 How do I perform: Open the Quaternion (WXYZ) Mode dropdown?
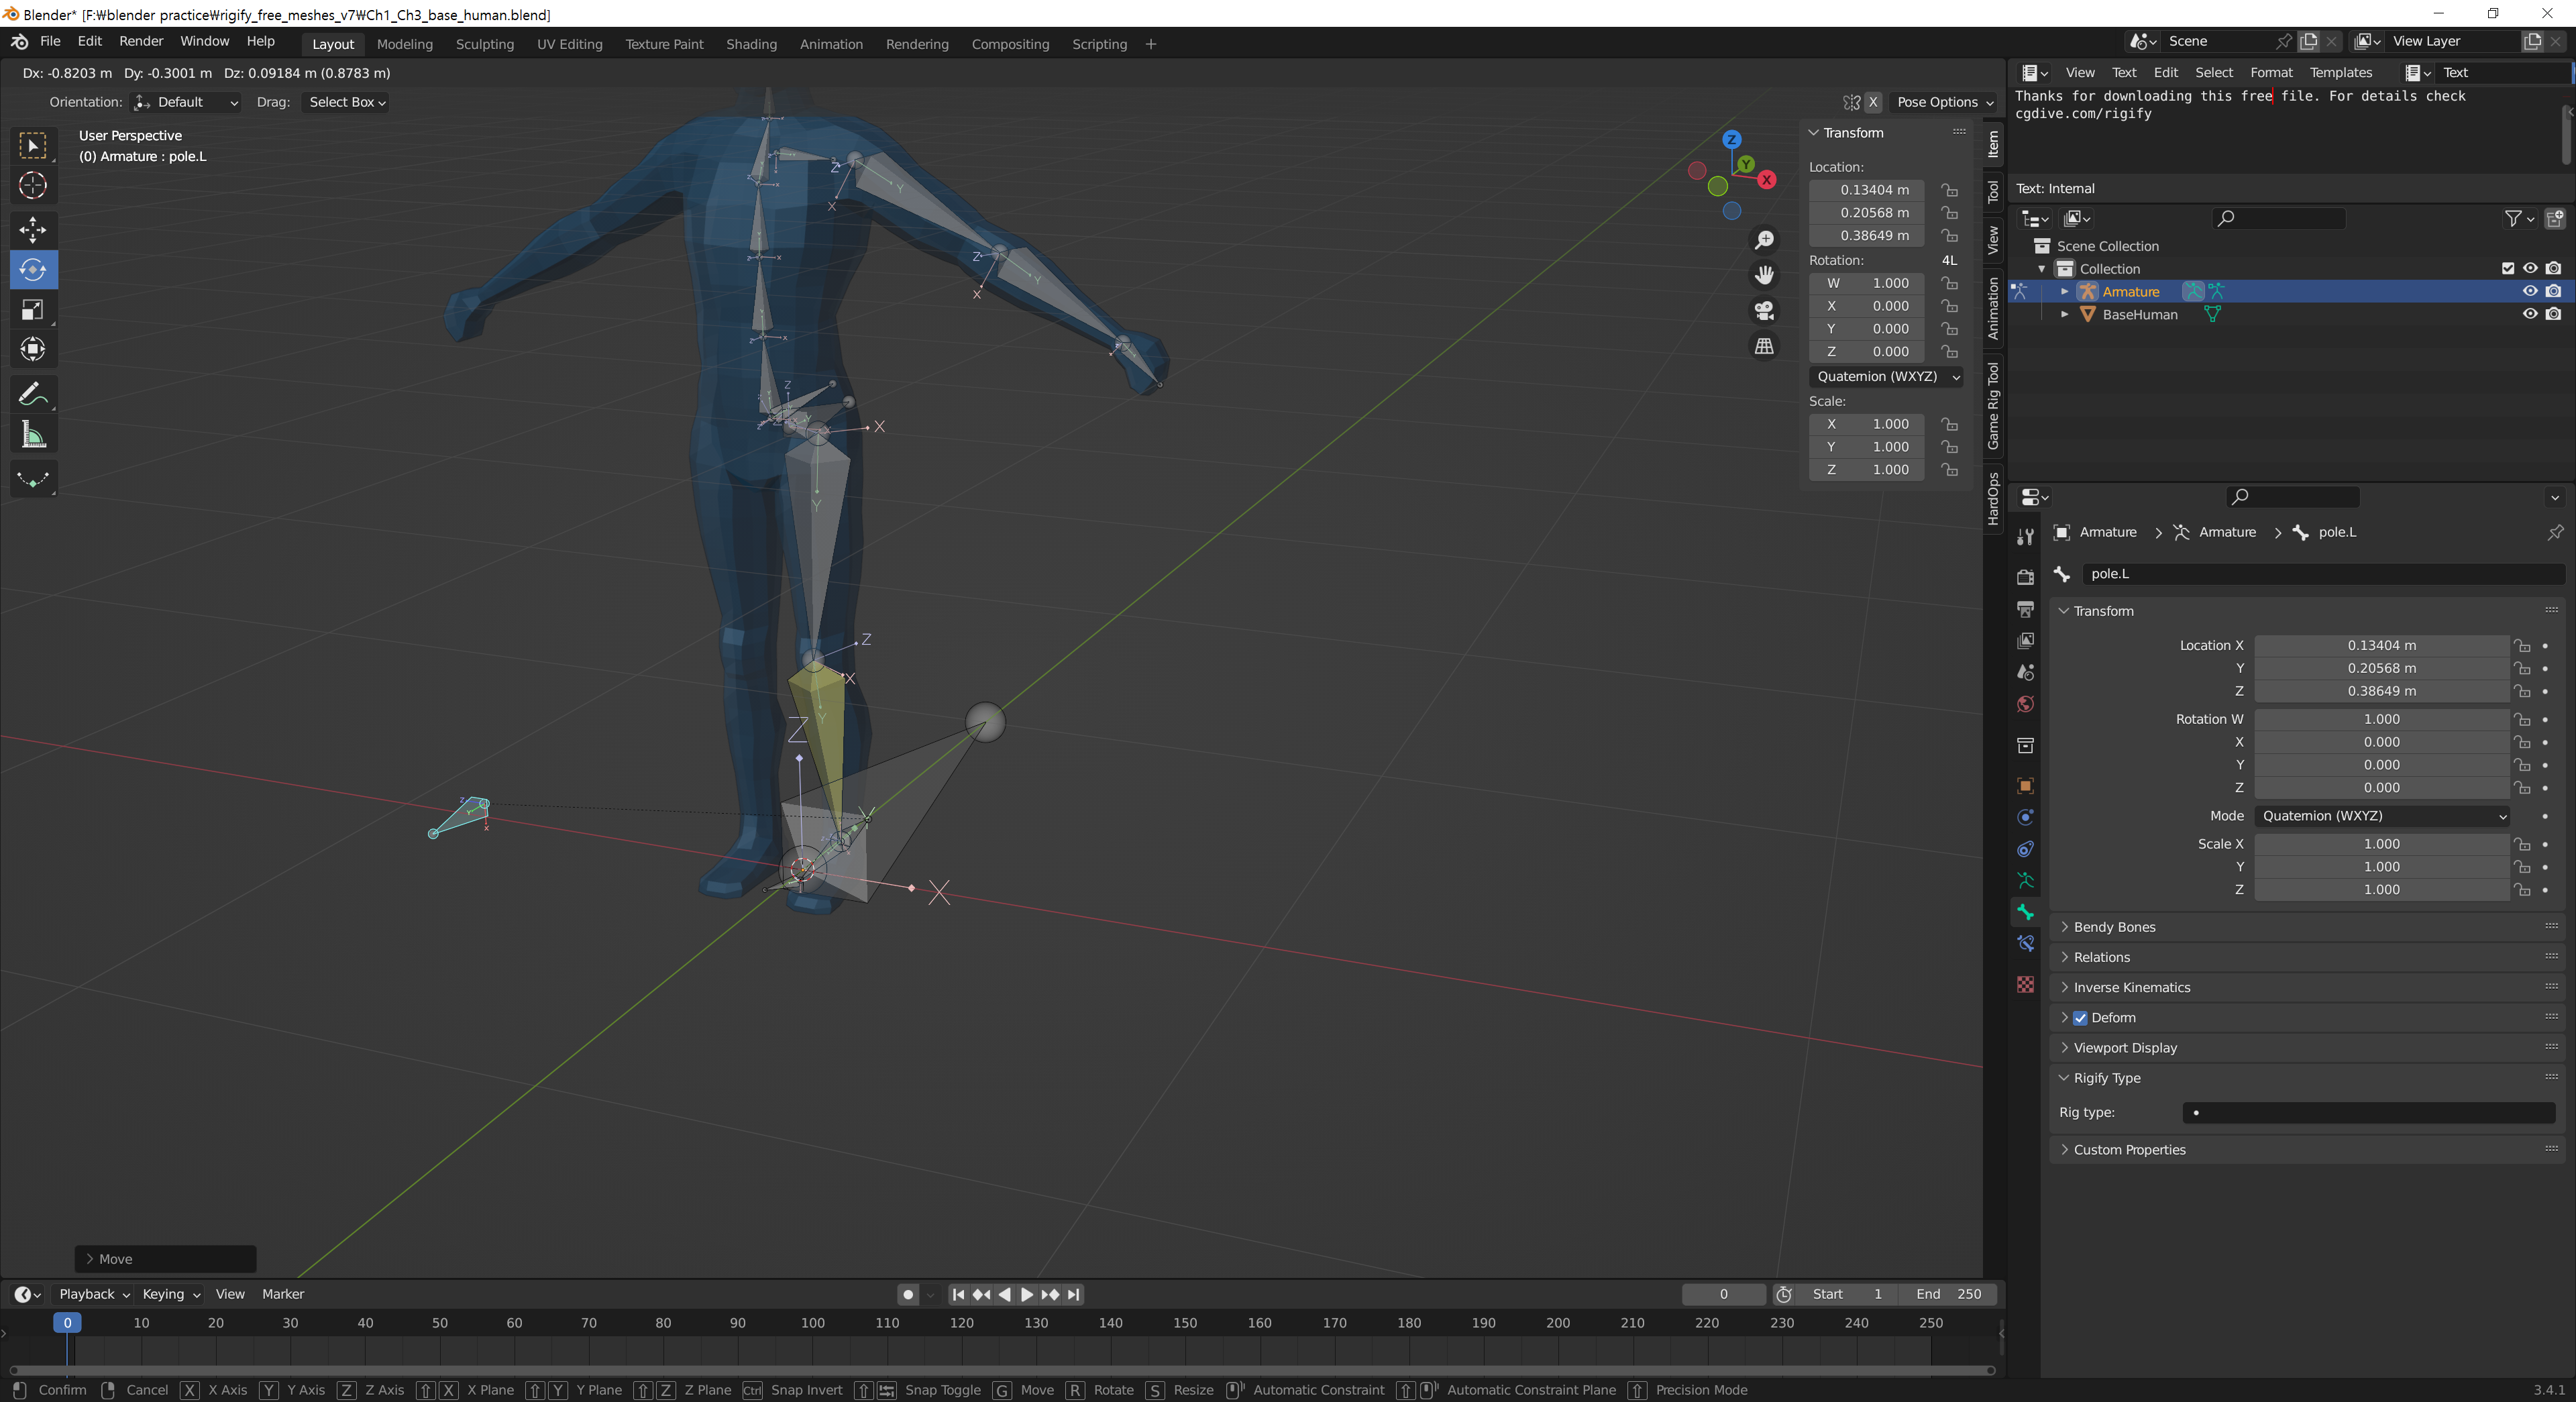[2381, 816]
